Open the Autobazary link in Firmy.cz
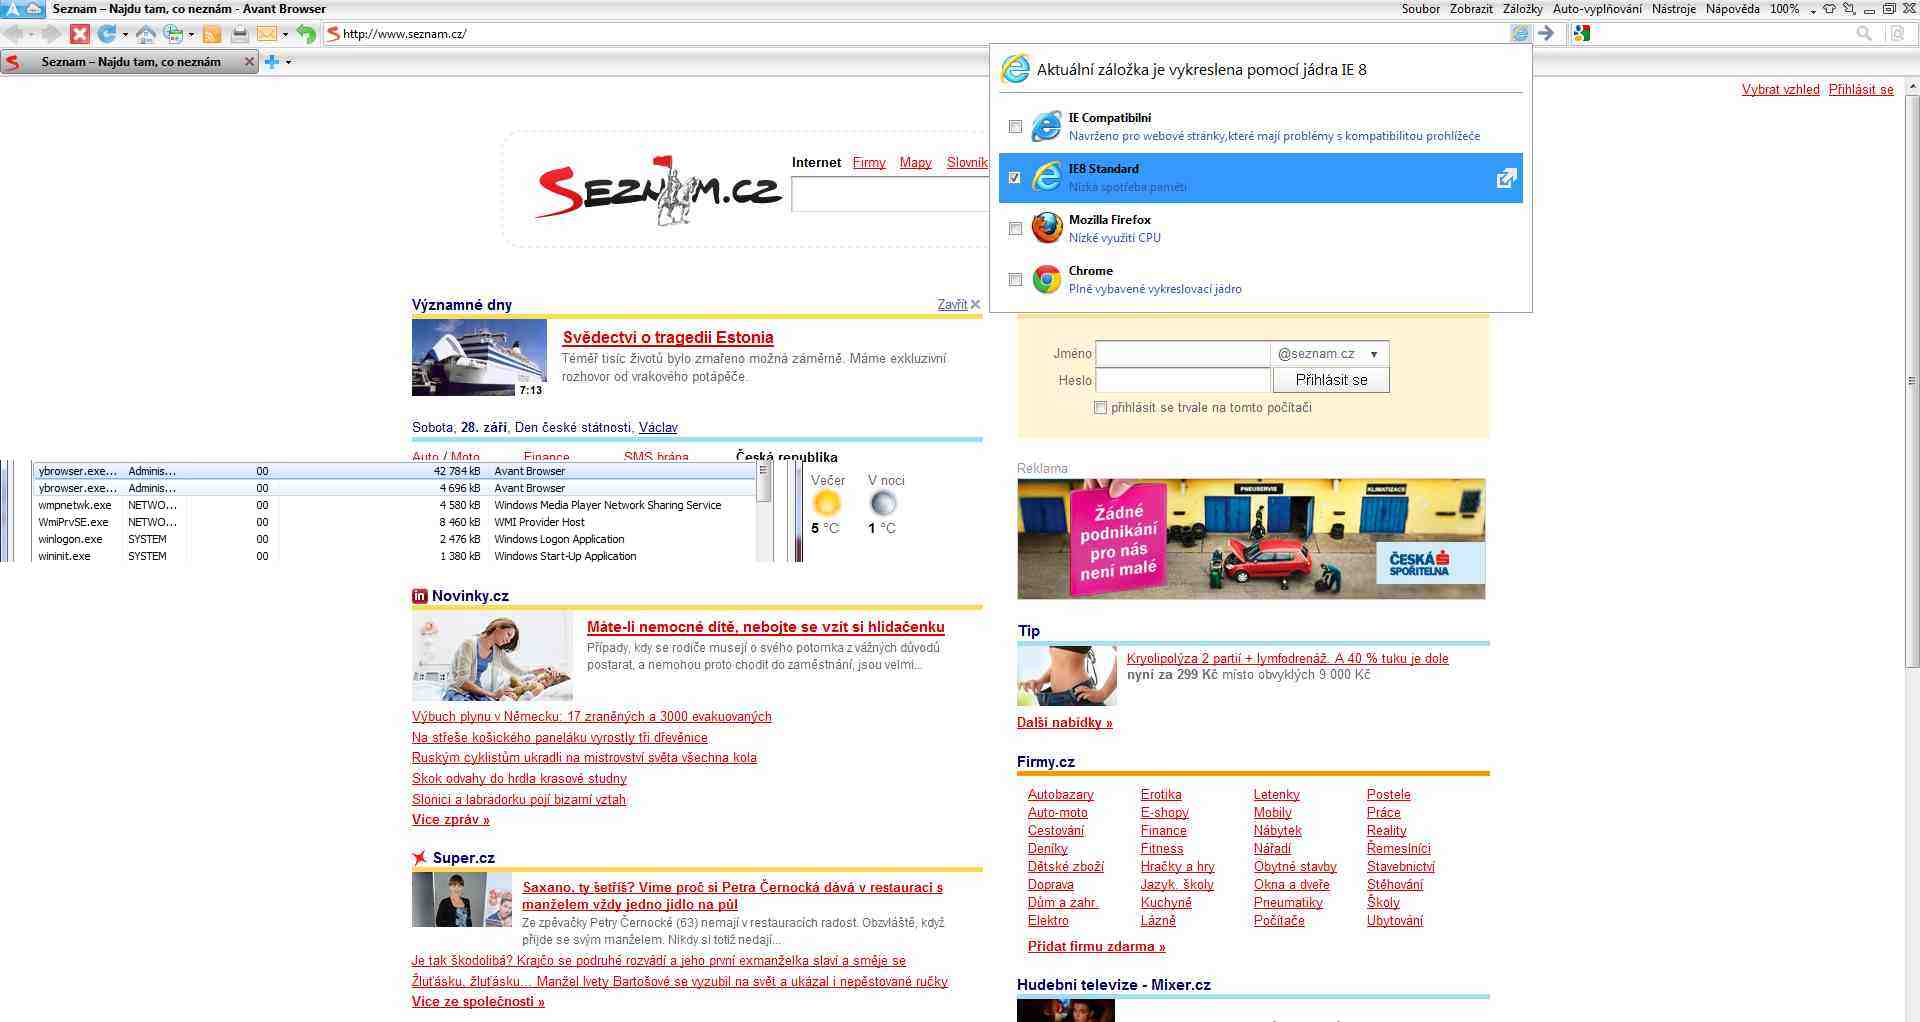1920x1022 pixels. 1061,795
